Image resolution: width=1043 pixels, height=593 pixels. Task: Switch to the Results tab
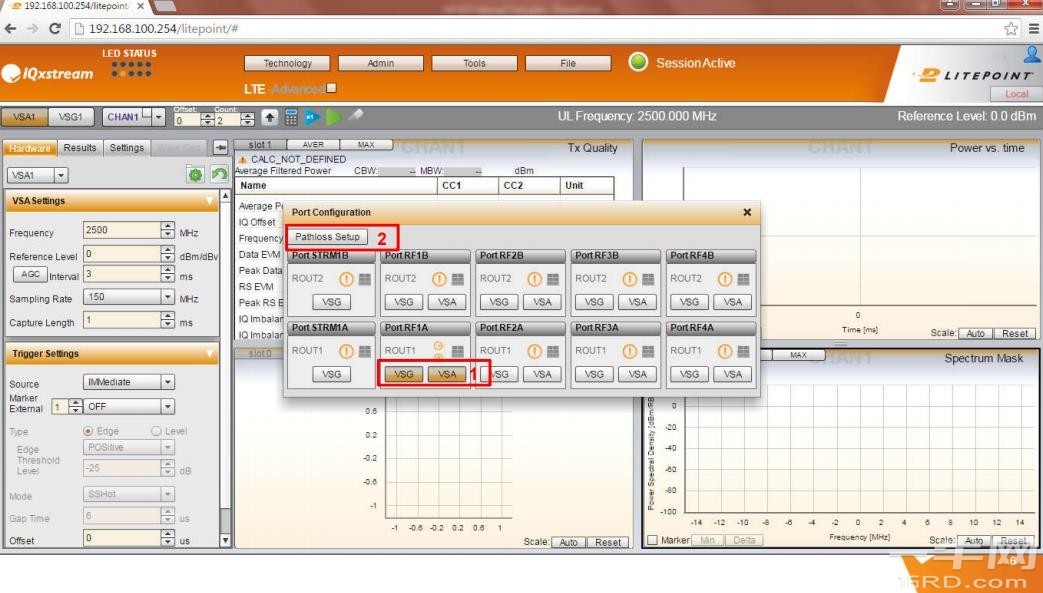pos(80,148)
